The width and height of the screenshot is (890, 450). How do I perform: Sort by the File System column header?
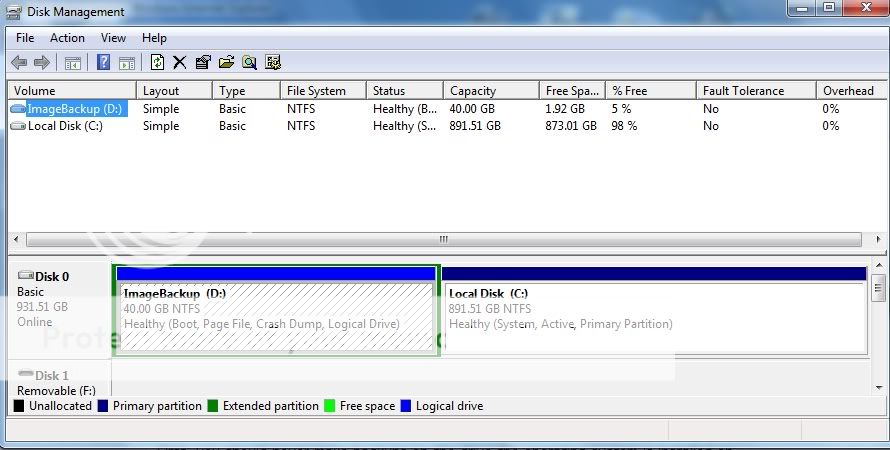[x=316, y=91]
